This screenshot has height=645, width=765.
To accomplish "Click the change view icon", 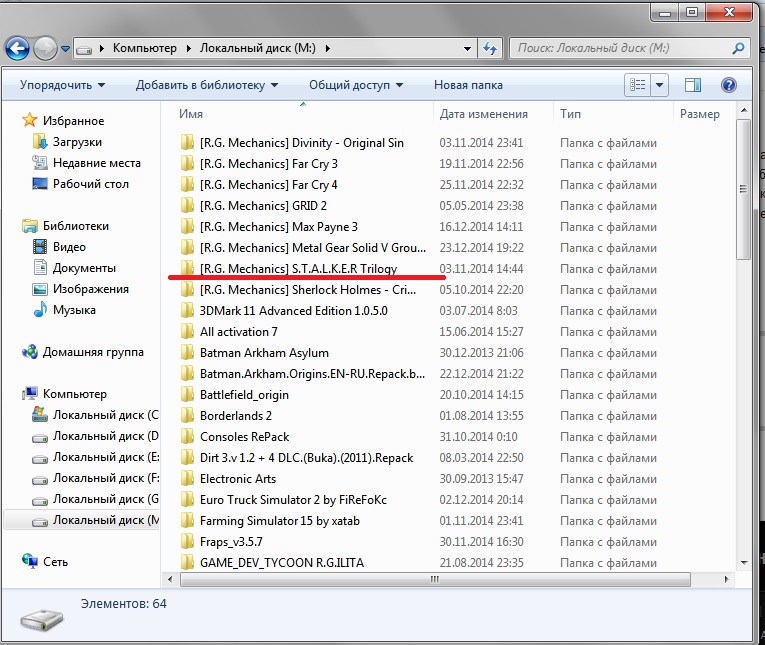I will click(638, 85).
